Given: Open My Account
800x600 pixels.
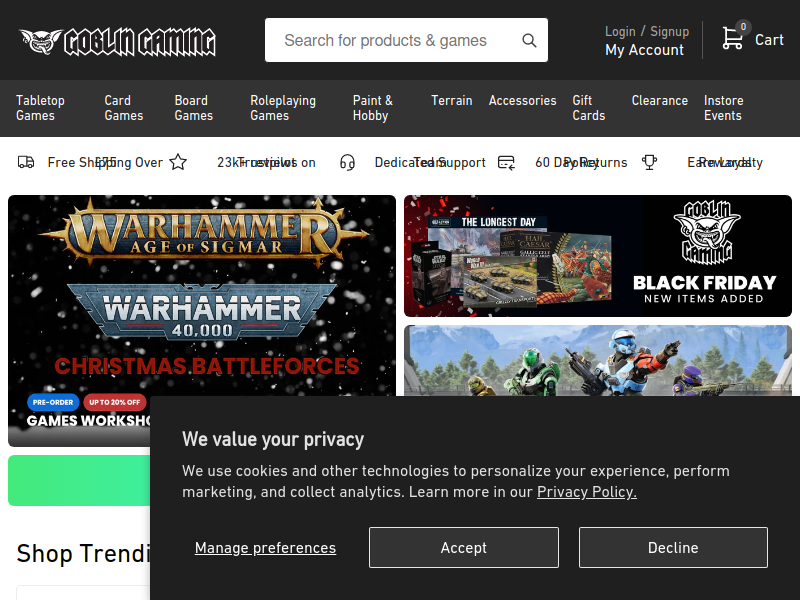Looking at the screenshot, I should pos(644,50).
